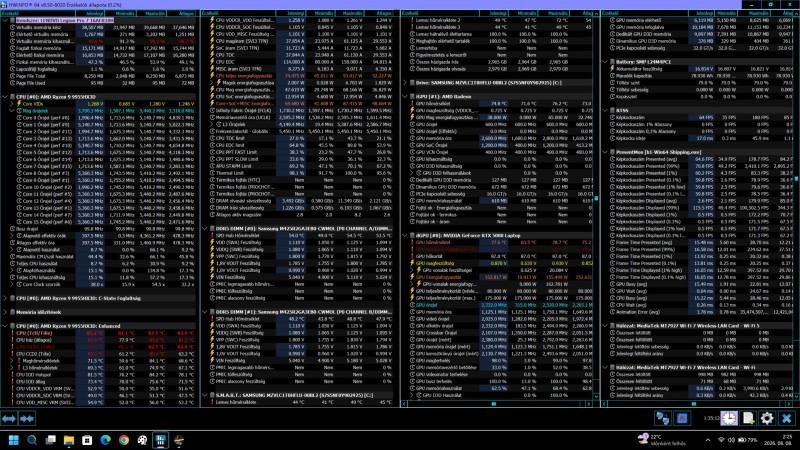Show hidden tray icons chevron
The height and width of the screenshot is (450, 800).
[x=708, y=440]
